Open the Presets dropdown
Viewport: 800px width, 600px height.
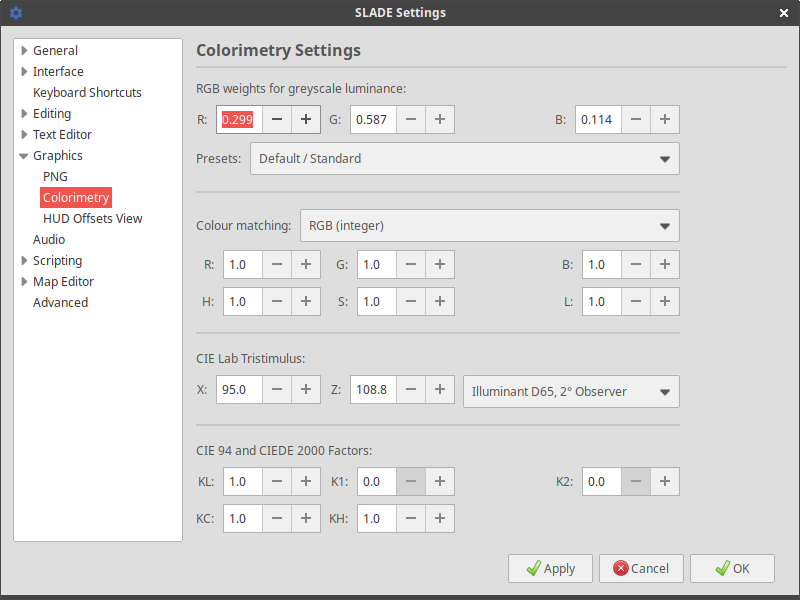coord(464,158)
